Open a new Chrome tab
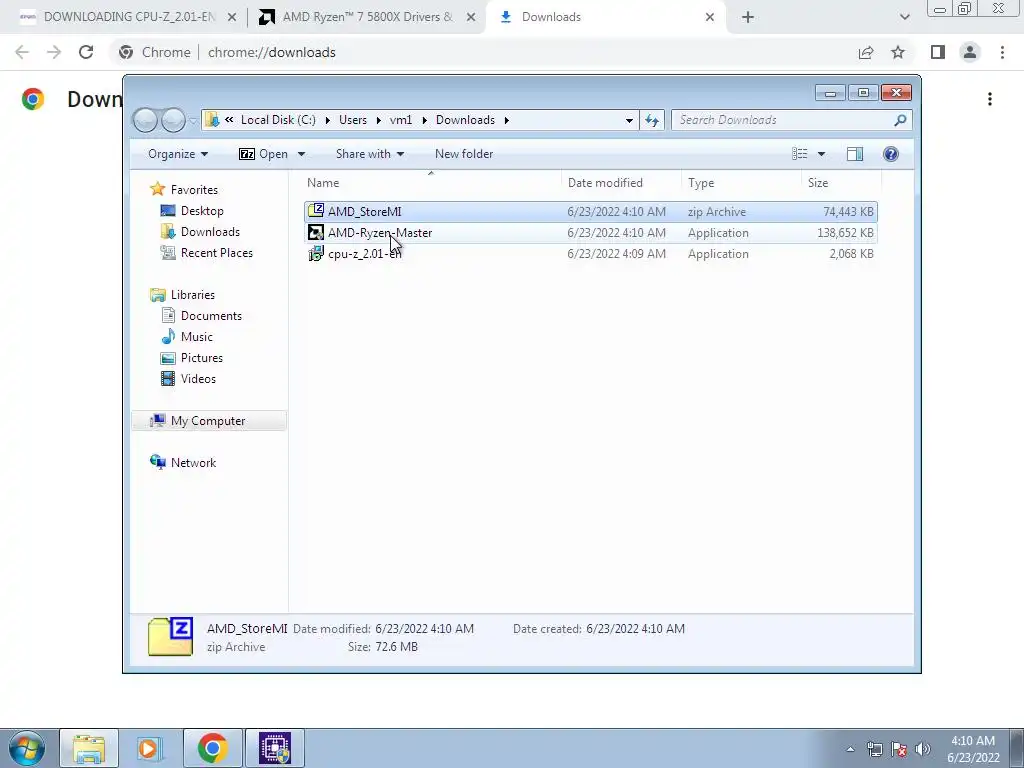1024x768 pixels. [748, 18]
